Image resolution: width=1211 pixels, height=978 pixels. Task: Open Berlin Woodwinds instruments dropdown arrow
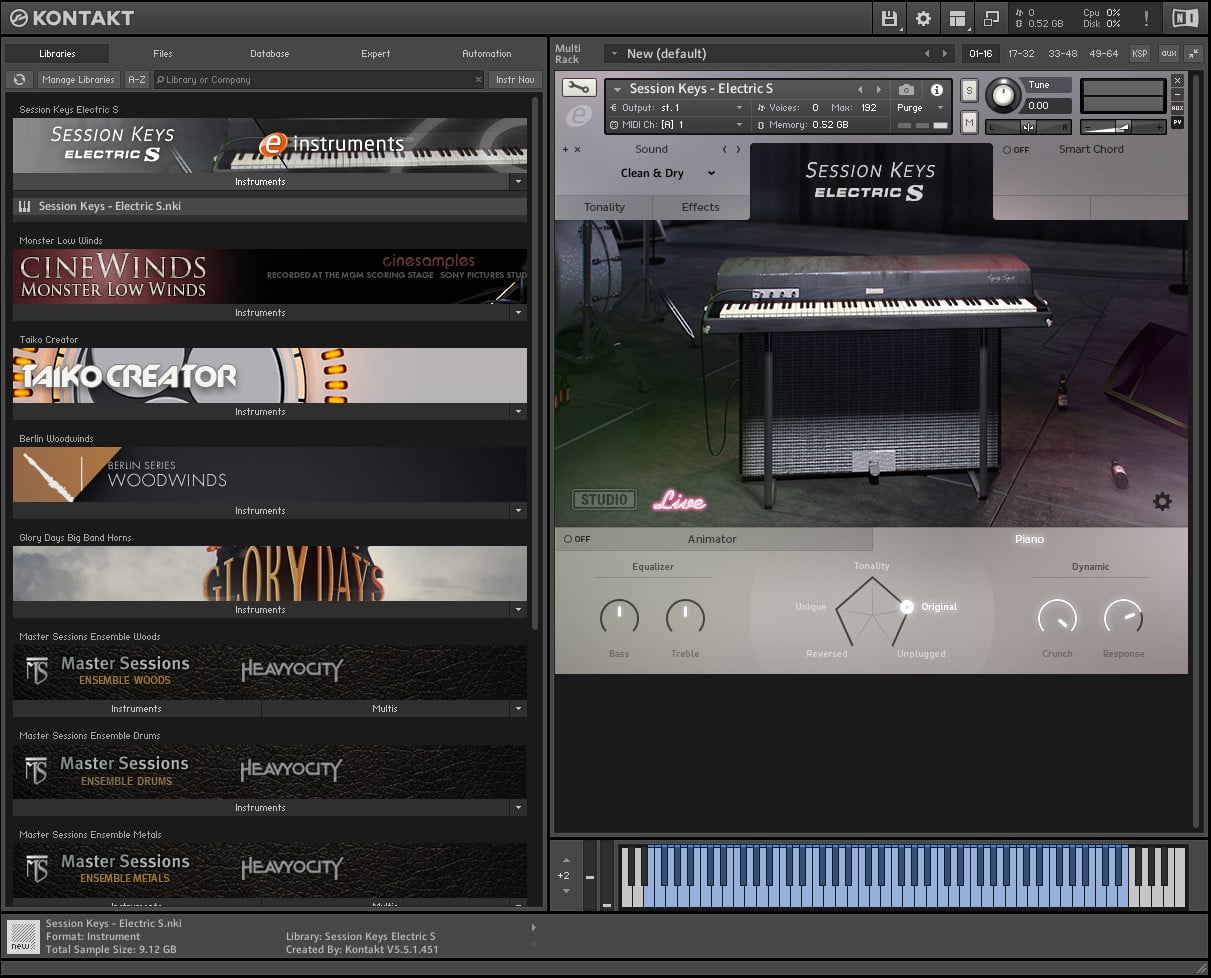tap(517, 511)
